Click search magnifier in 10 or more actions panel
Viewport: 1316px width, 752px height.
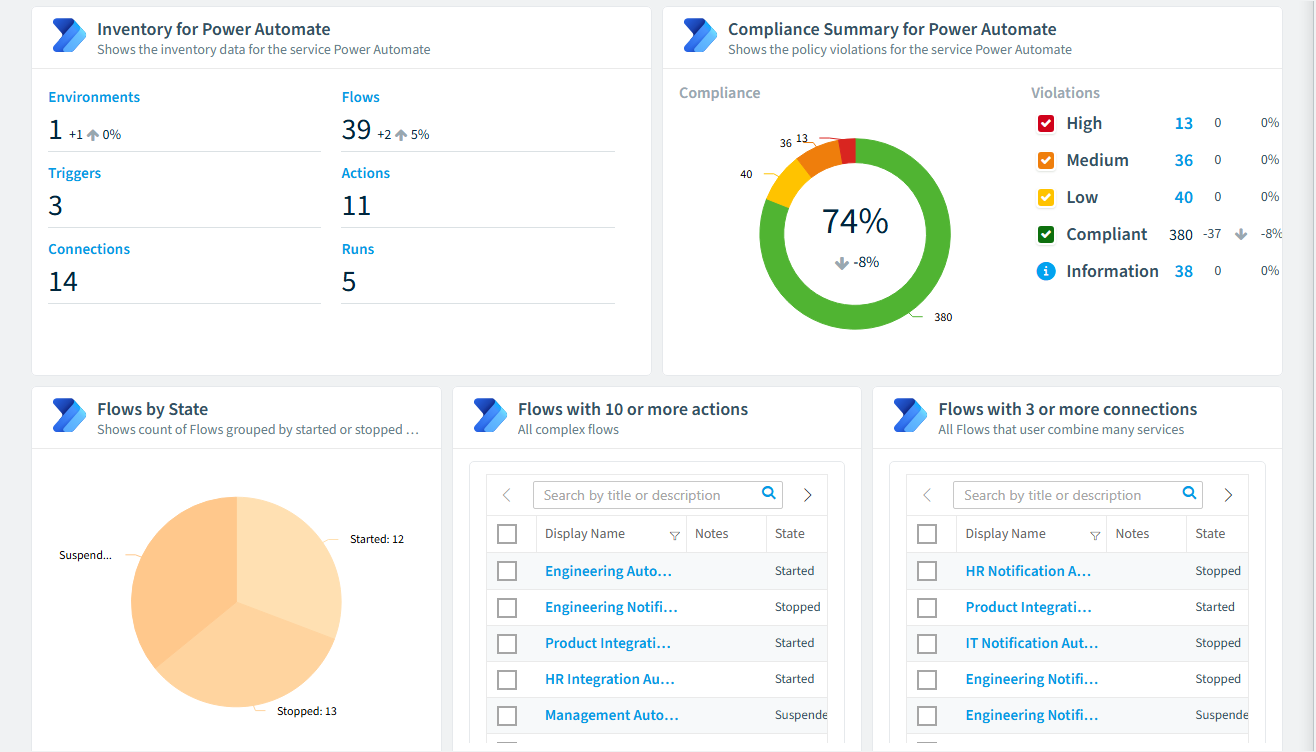769,493
